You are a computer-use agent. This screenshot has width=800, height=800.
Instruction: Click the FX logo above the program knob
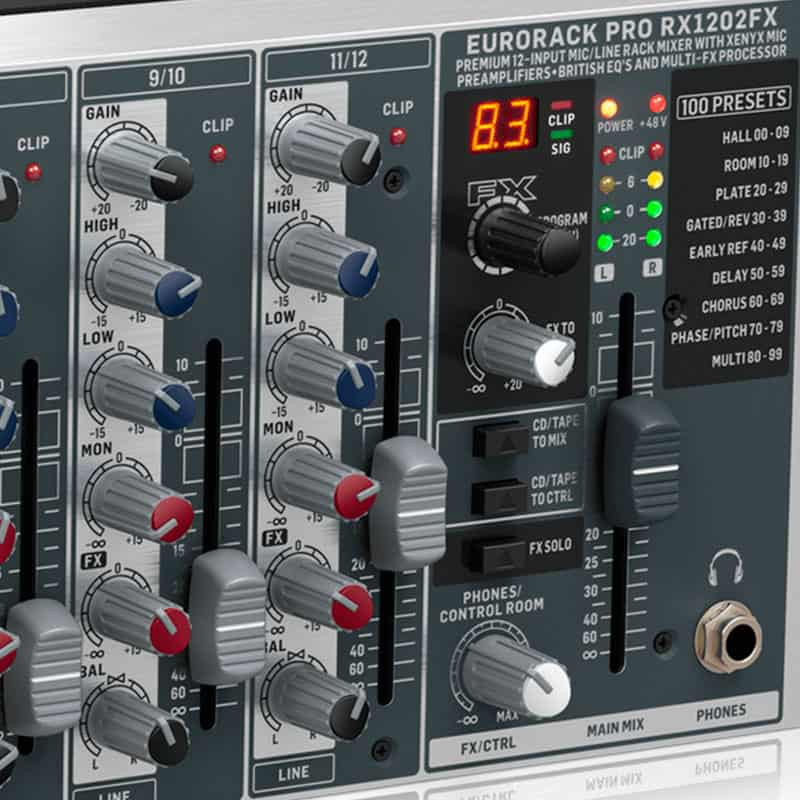pyautogui.click(x=503, y=191)
